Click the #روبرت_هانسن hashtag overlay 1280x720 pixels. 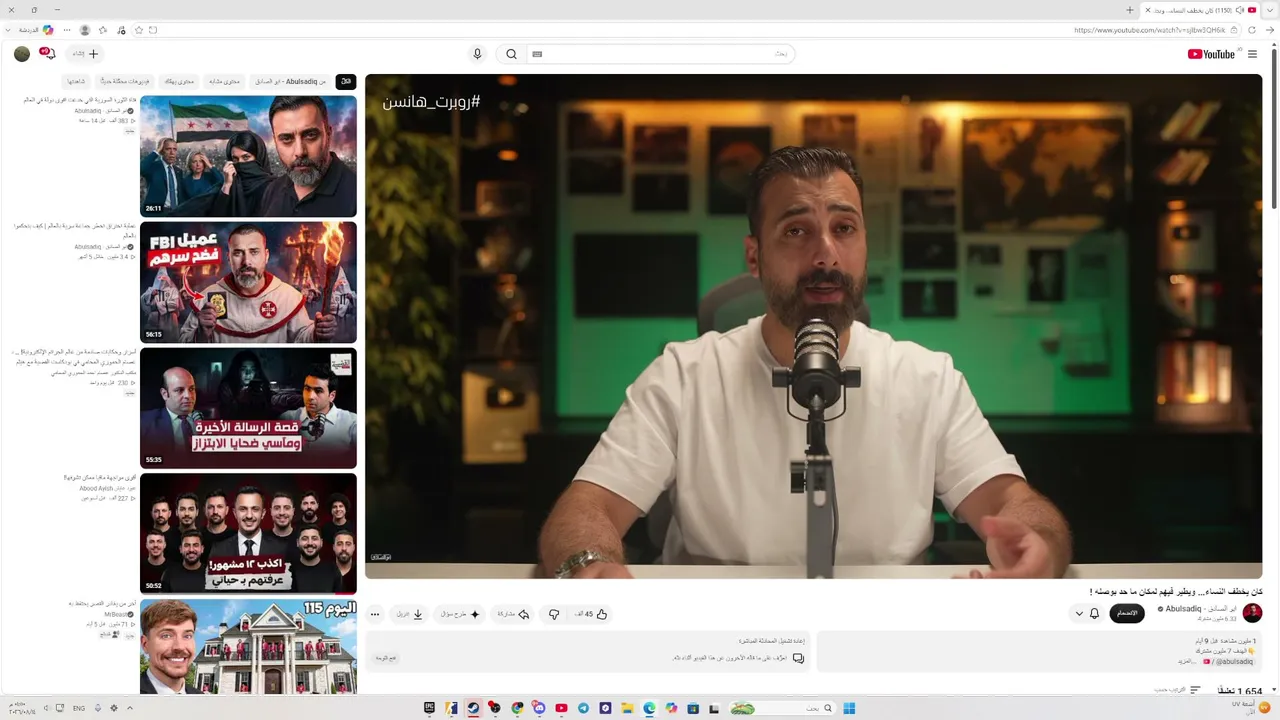point(431,102)
